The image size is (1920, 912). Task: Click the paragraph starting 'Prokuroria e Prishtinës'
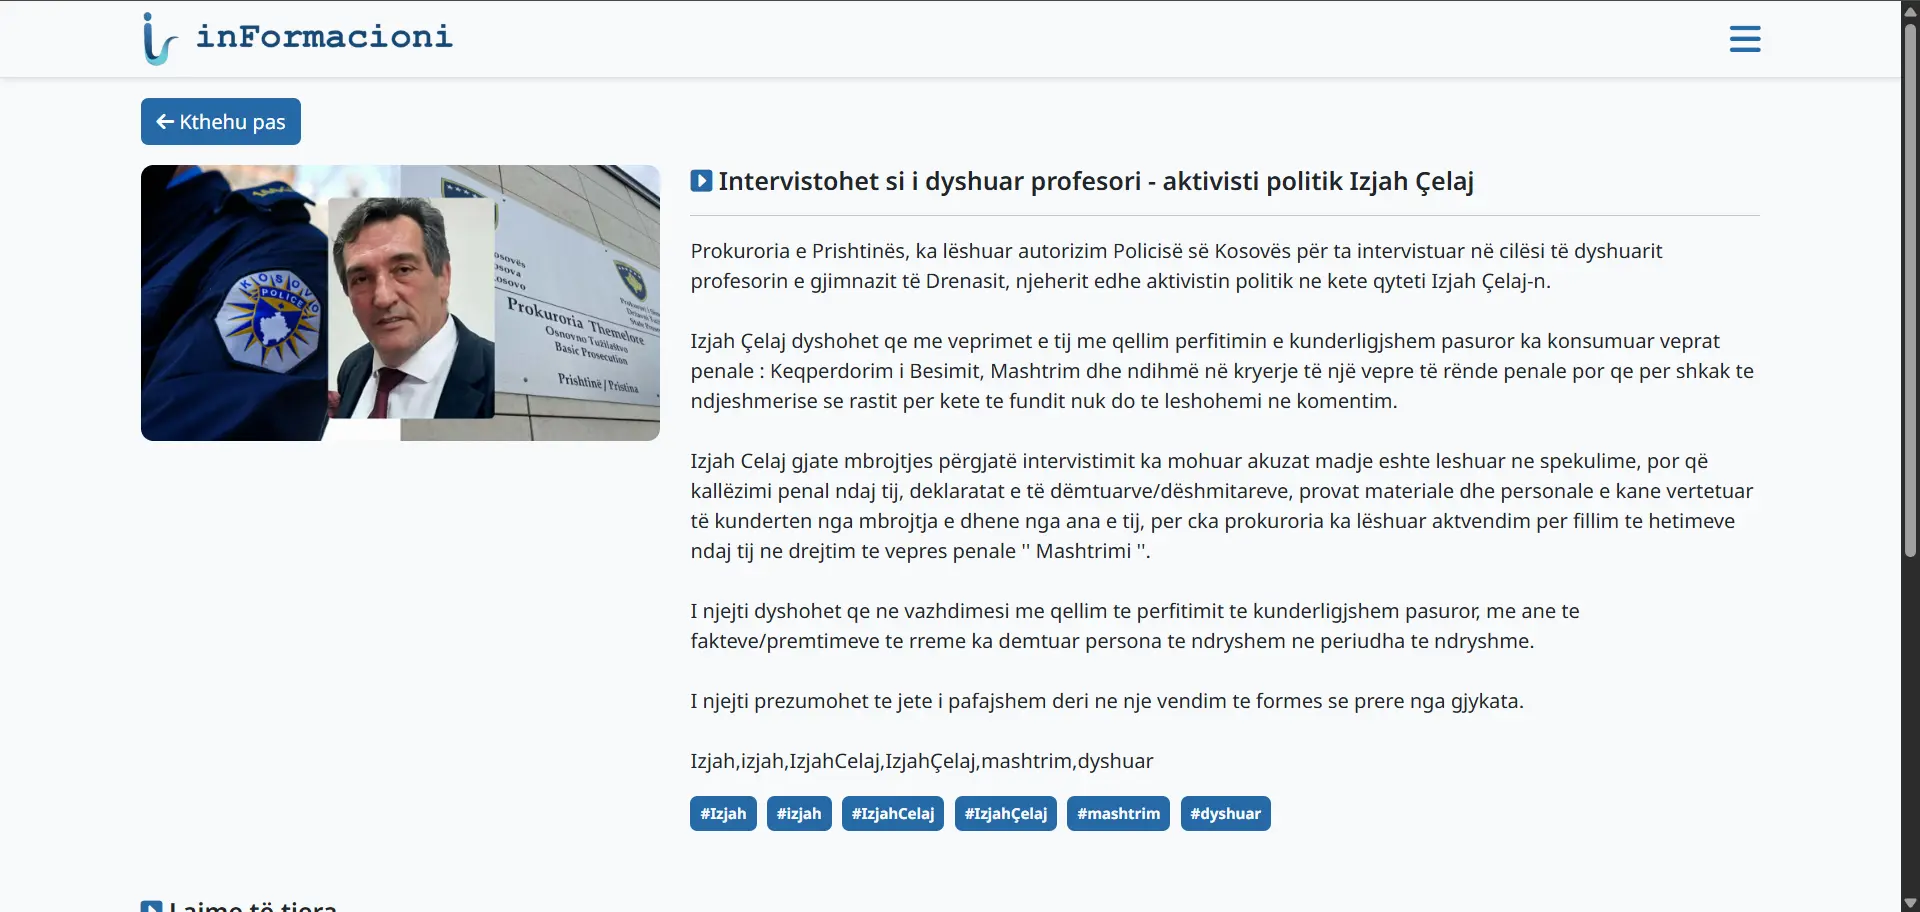1176,266
